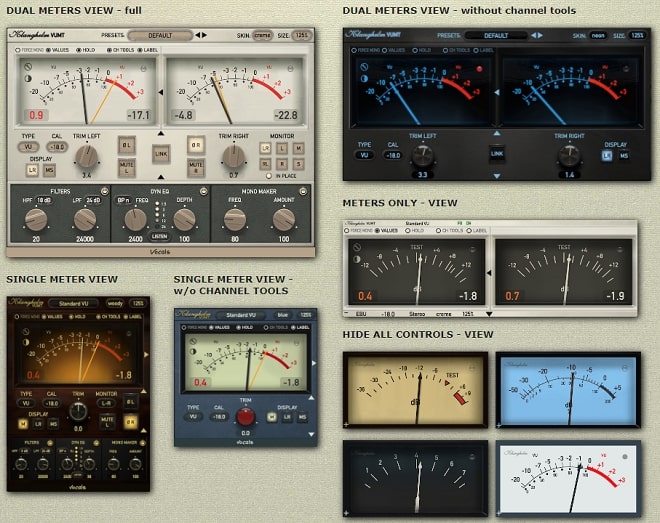
Task: Toggle CH TOOLS option in creme full view
Action: tap(109, 50)
